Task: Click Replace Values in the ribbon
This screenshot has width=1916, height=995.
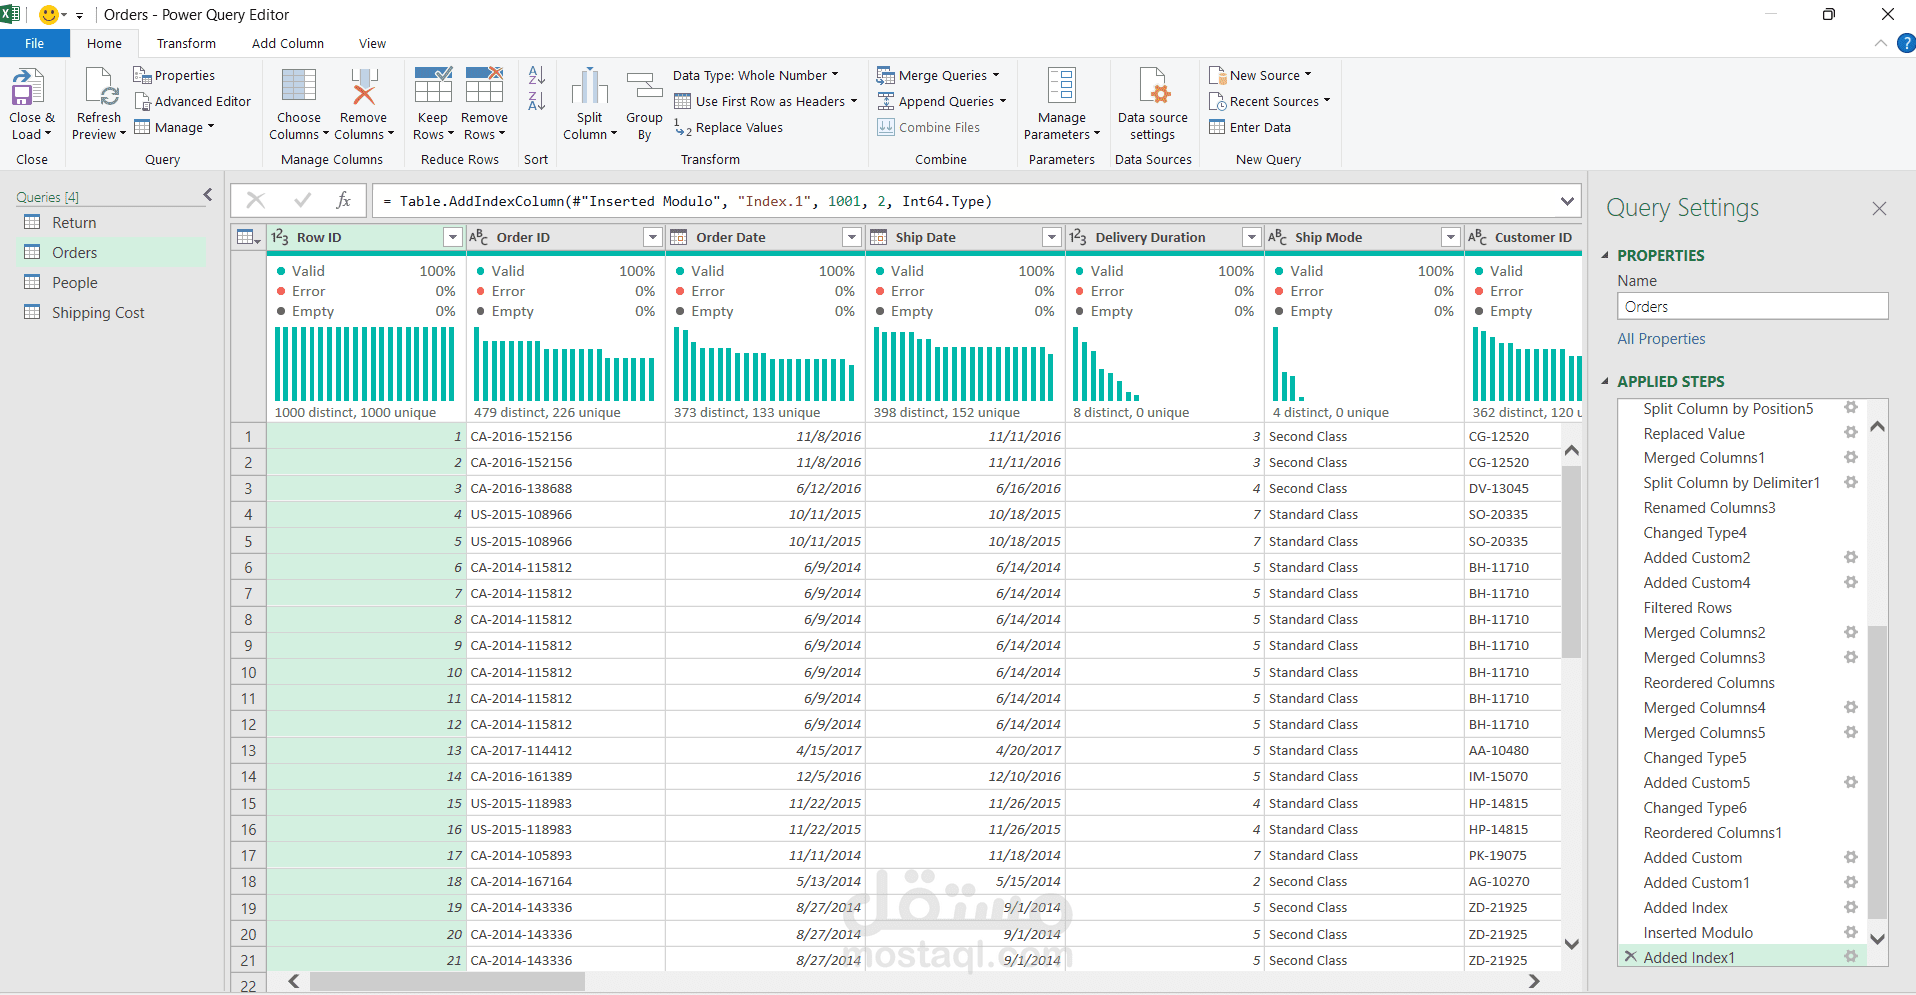Action: (x=728, y=127)
